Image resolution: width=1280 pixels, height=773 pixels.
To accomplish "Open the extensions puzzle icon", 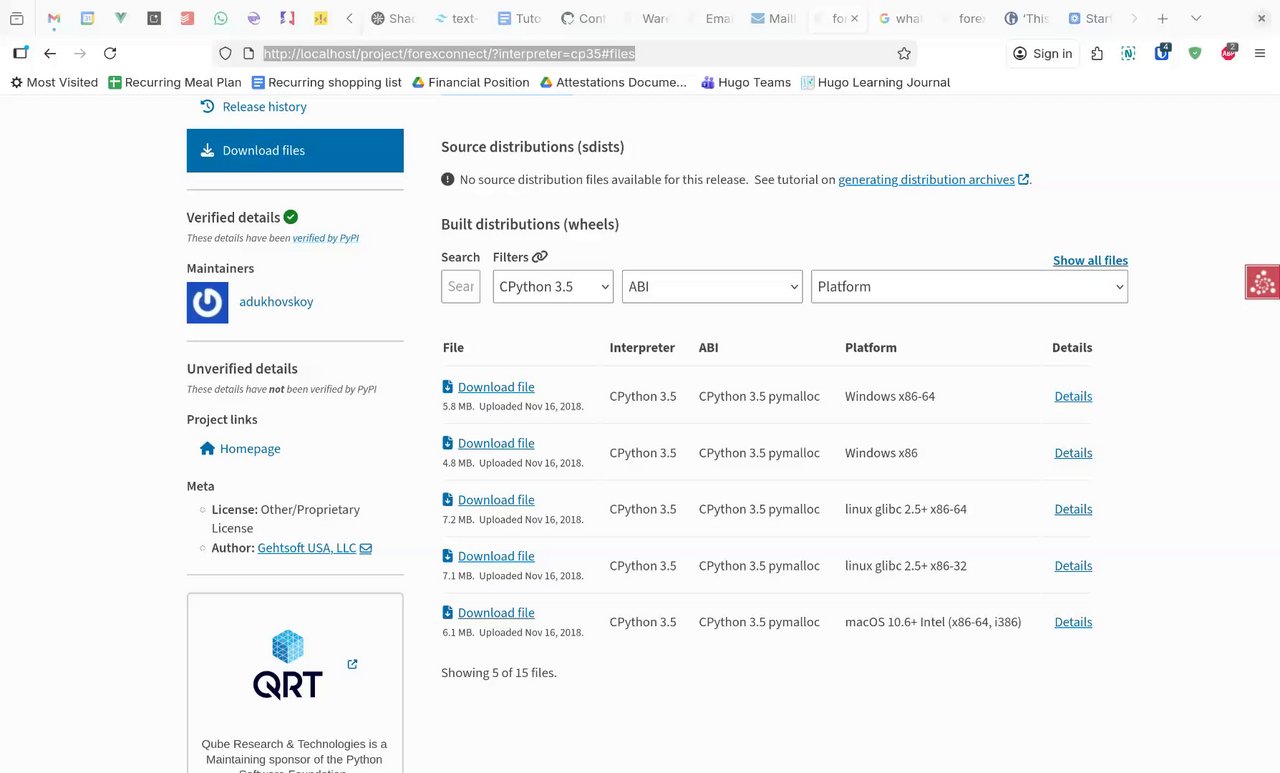I will click(x=1097, y=54).
